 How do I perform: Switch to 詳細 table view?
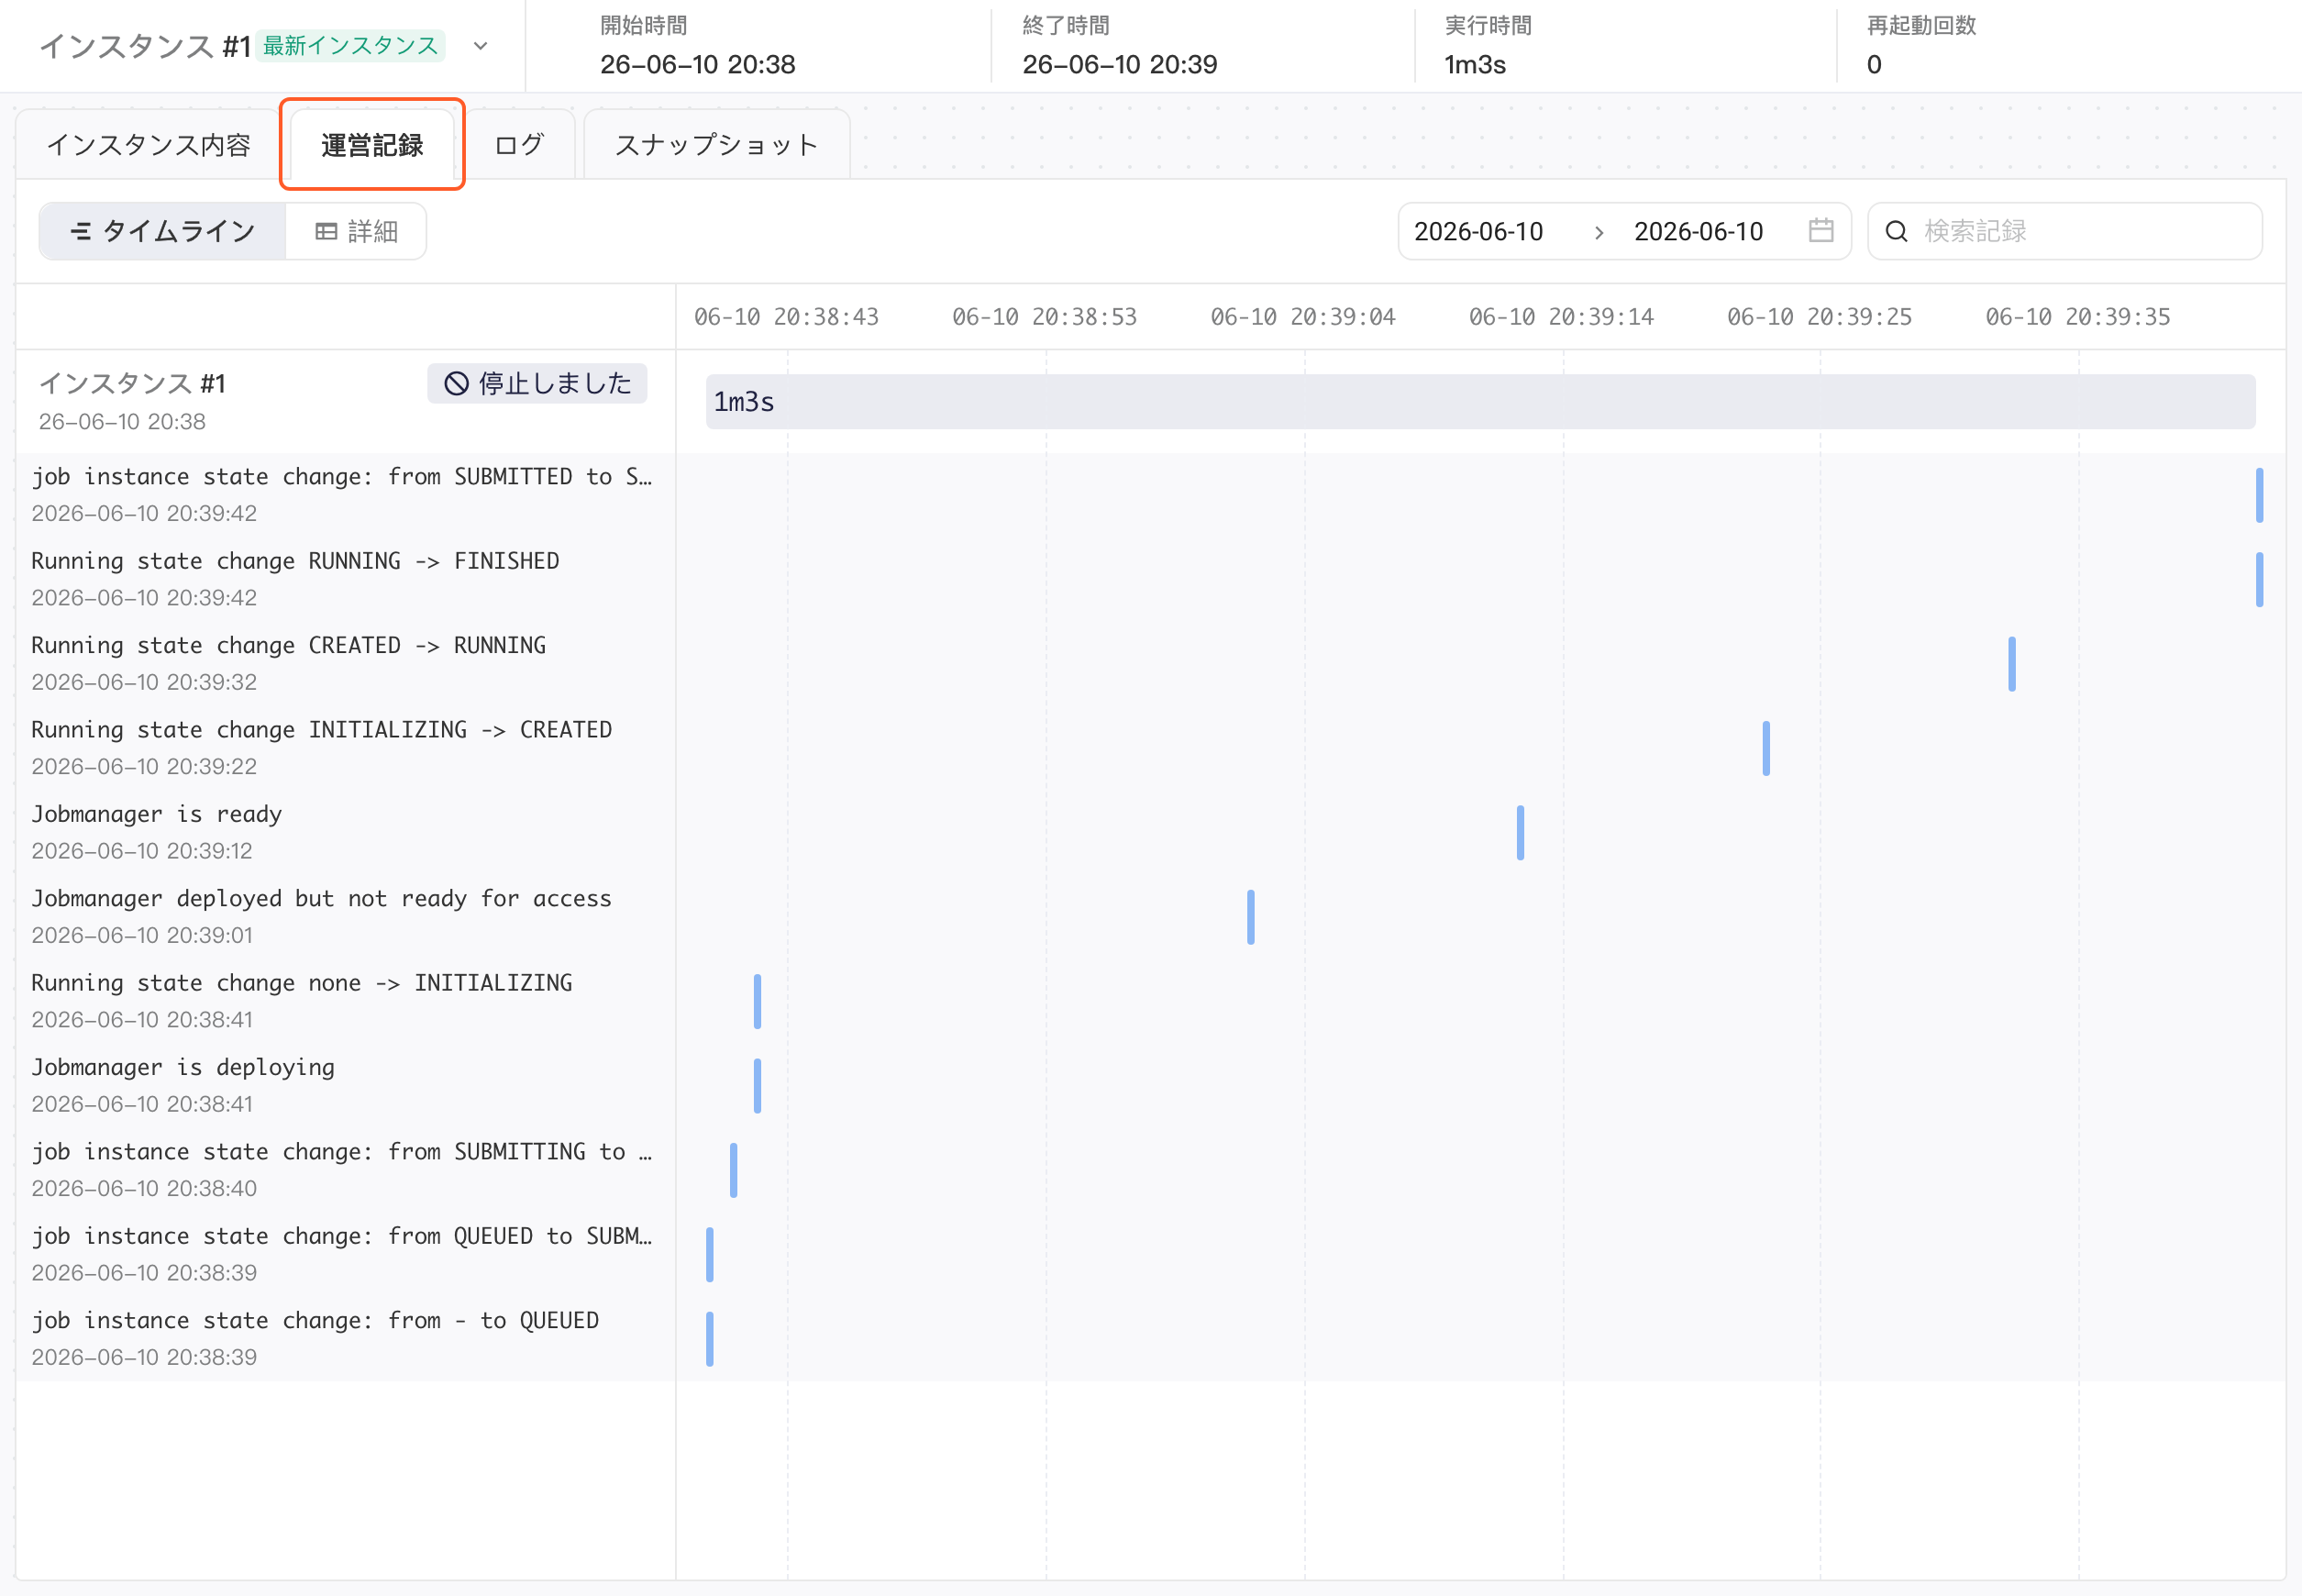point(357,232)
